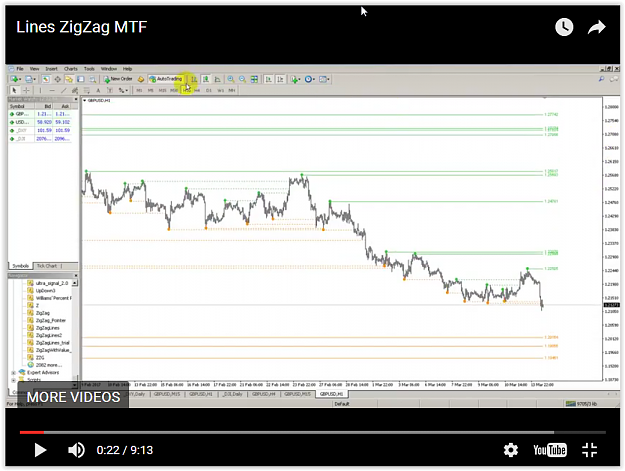Open the Profiles toolbar icon
The height and width of the screenshot is (471, 625).
click(x=29, y=79)
